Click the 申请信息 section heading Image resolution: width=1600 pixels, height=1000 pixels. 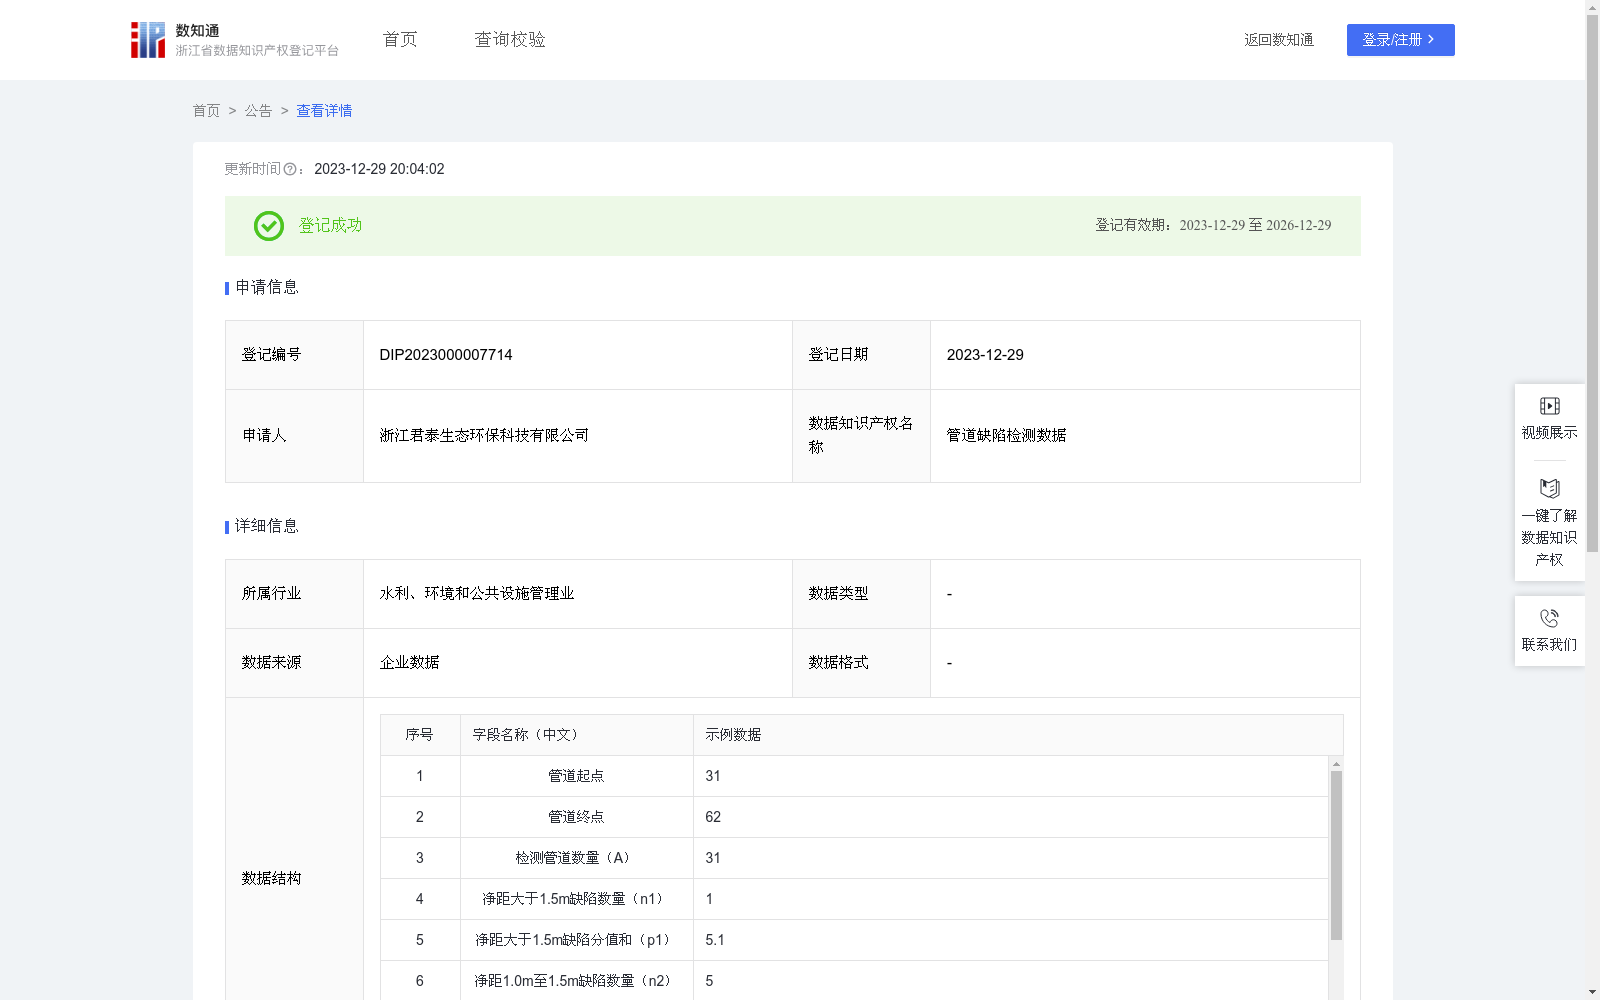[267, 288]
